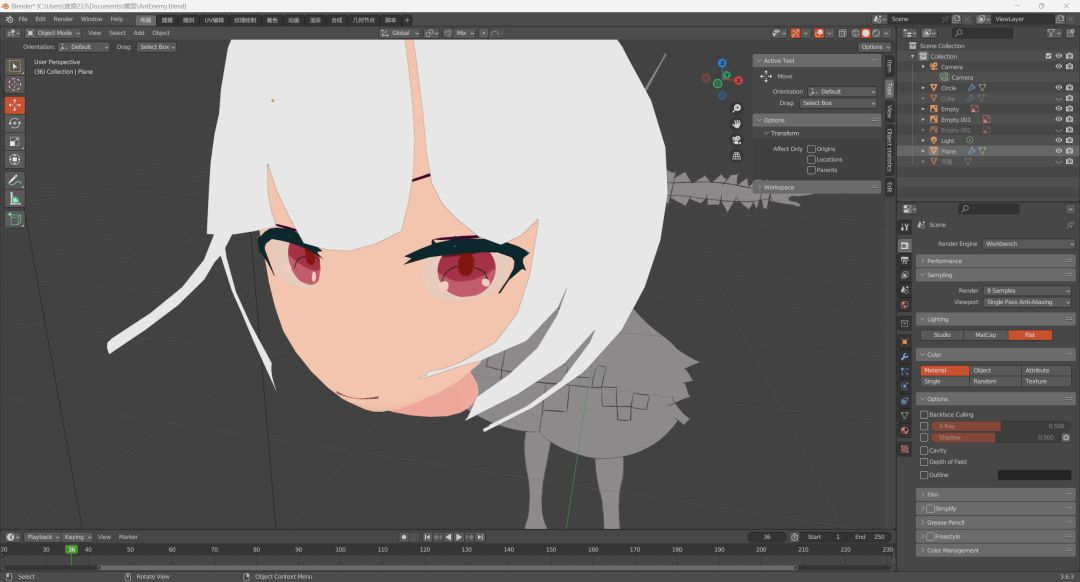Open the Render properties tab icon
This screenshot has height=582, width=1080.
[905, 245]
